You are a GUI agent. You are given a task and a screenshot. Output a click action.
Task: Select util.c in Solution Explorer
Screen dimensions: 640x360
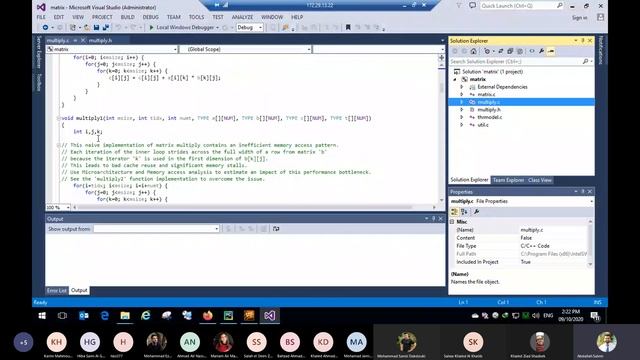tap(483, 125)
